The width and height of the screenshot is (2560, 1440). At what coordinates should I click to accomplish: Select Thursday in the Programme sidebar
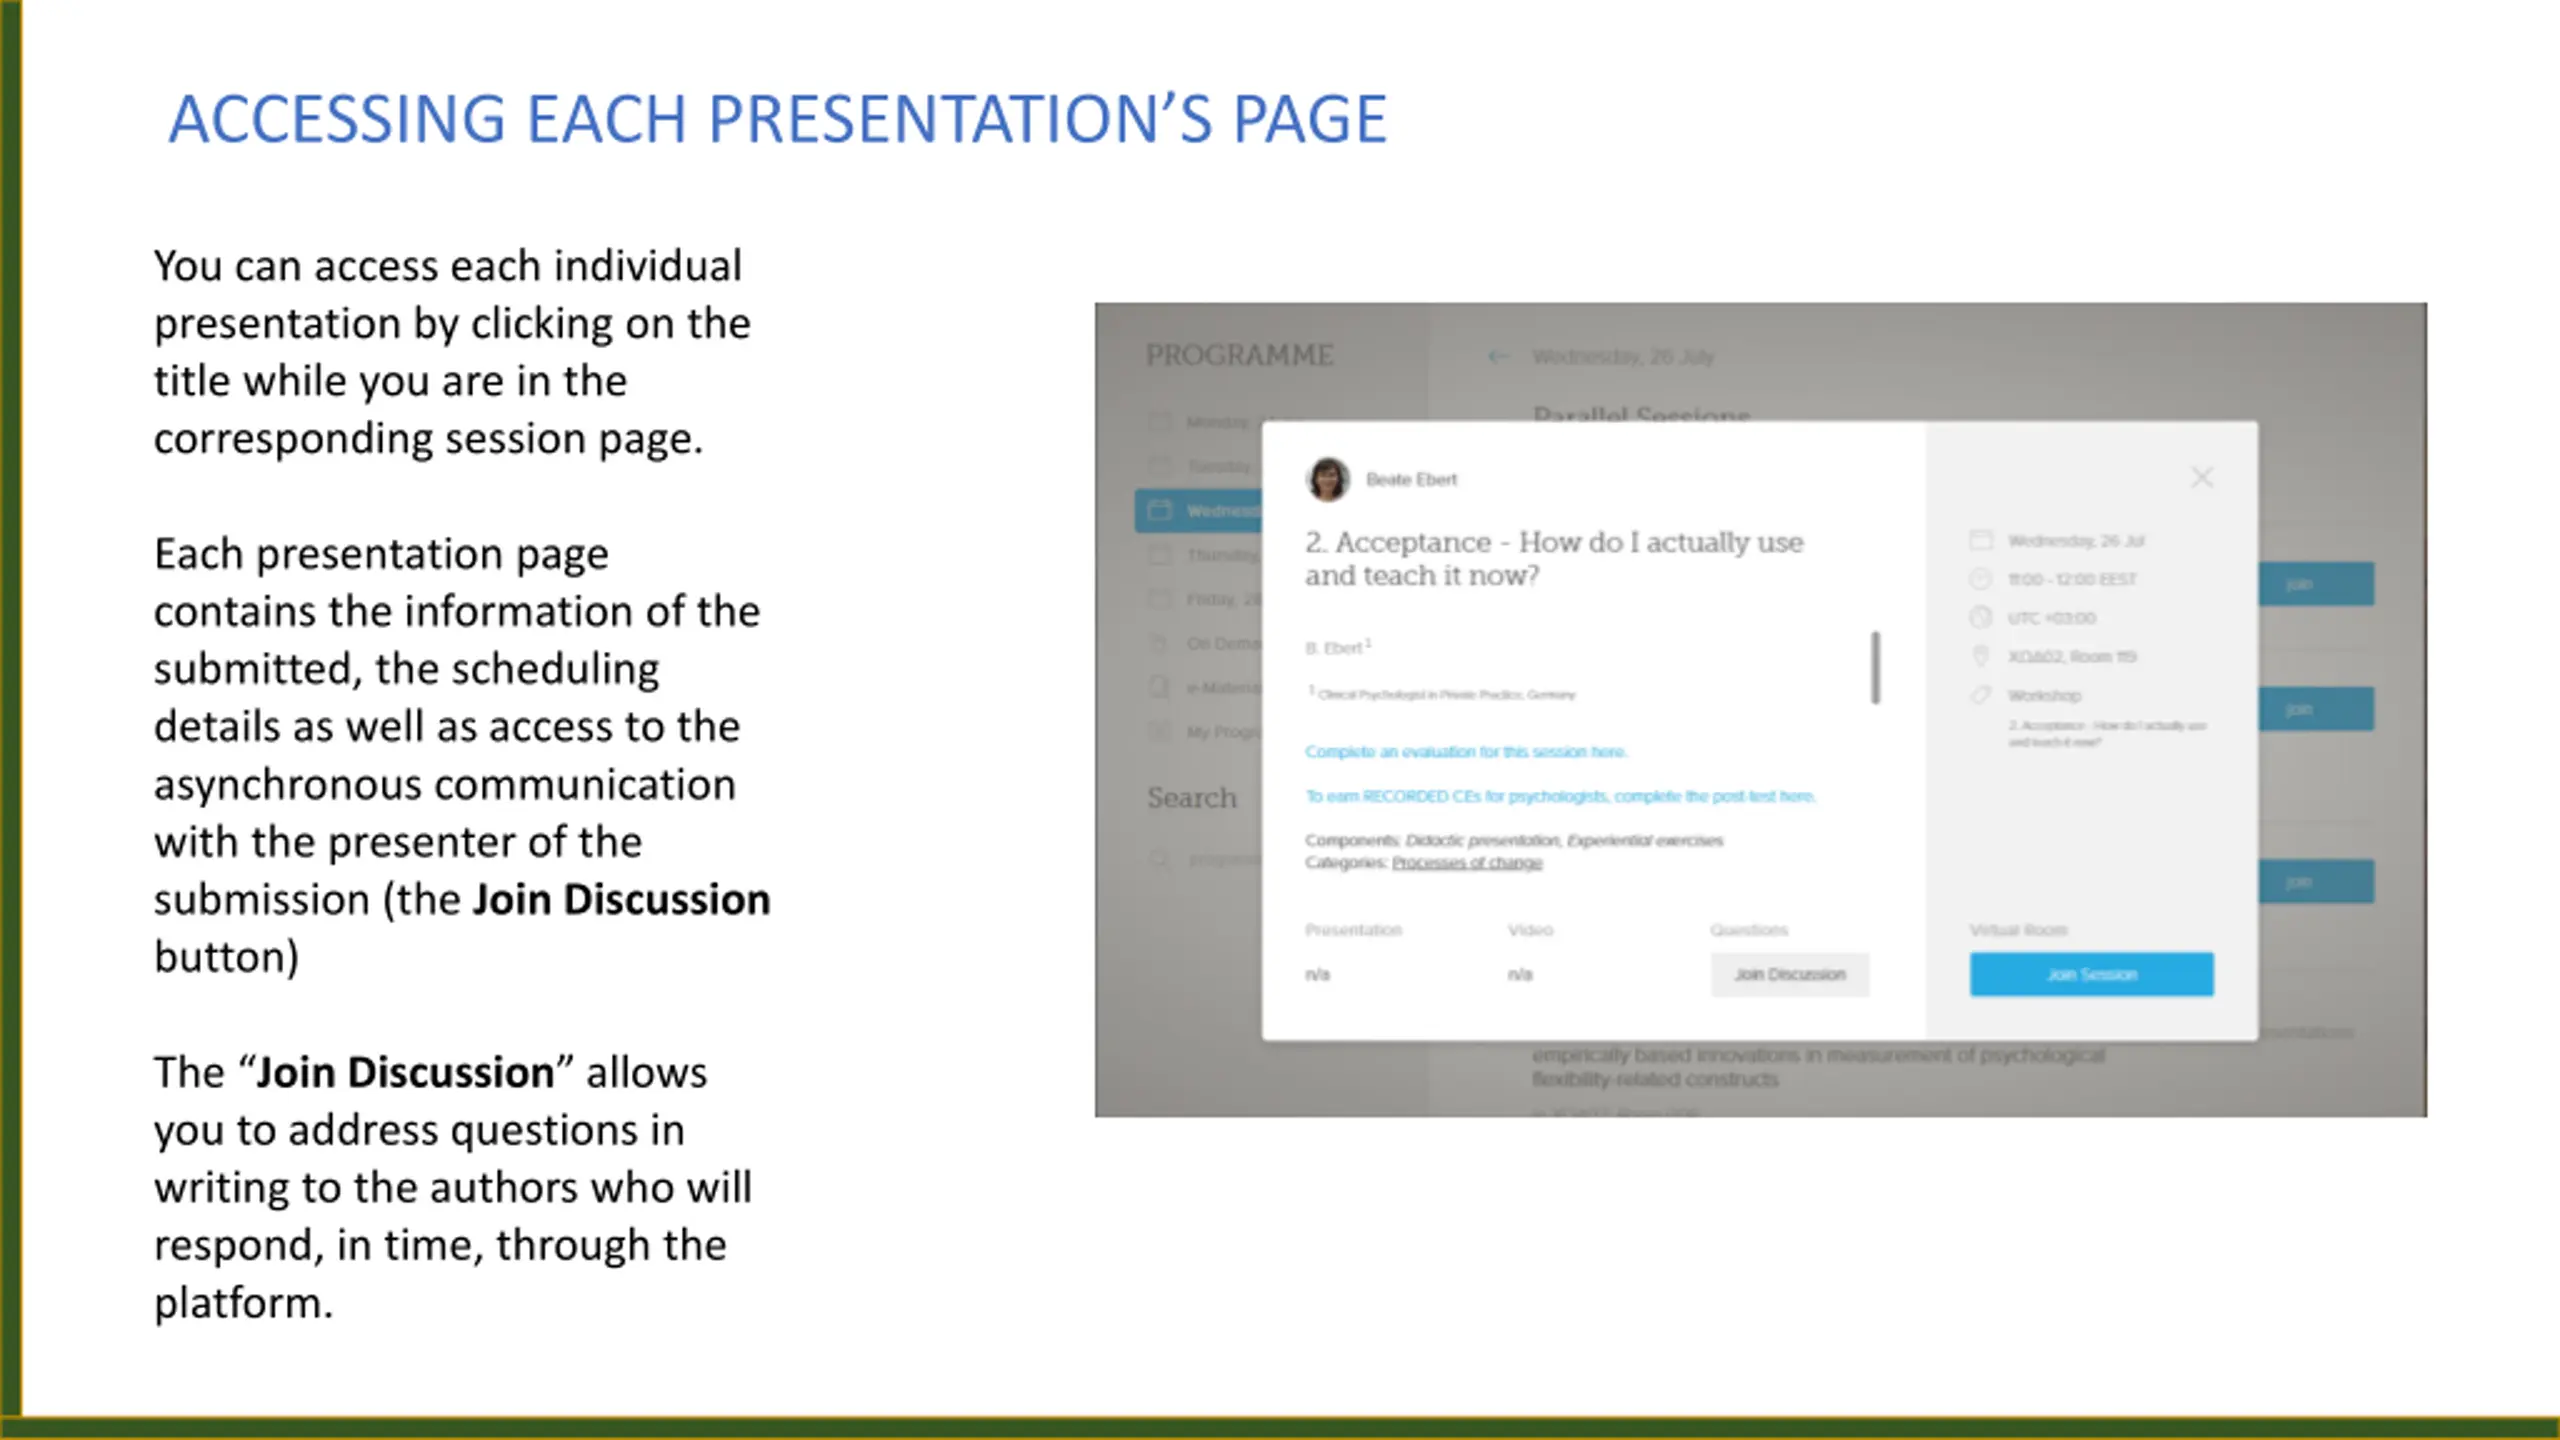pyautogui.click(x=1203, y=555)
